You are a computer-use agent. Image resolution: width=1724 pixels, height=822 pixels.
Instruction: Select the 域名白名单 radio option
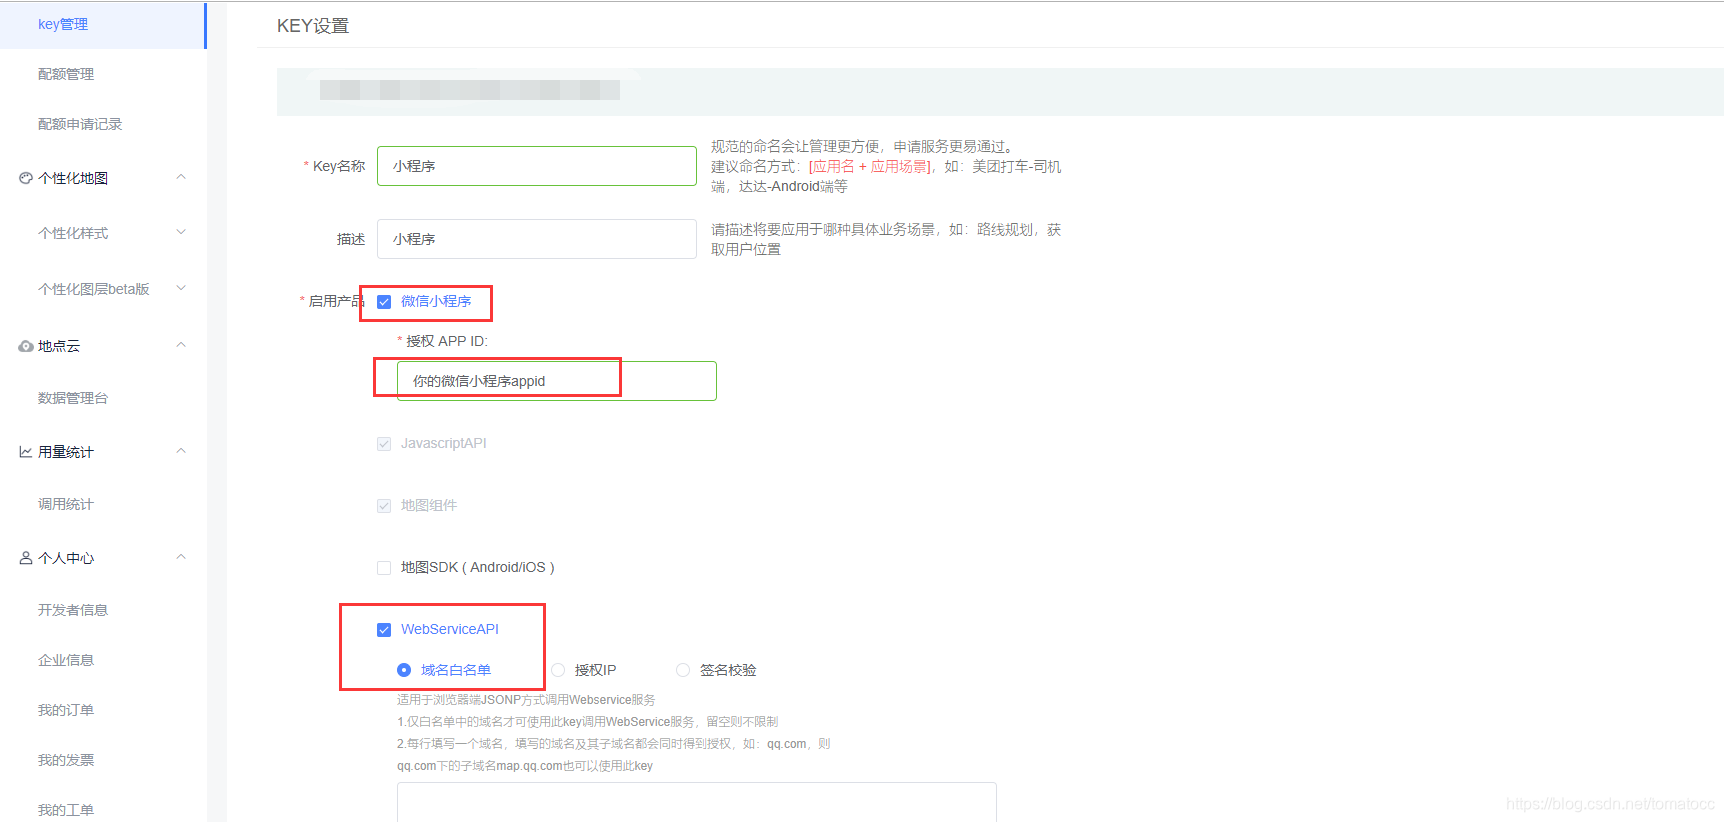(x=404, y=670)
